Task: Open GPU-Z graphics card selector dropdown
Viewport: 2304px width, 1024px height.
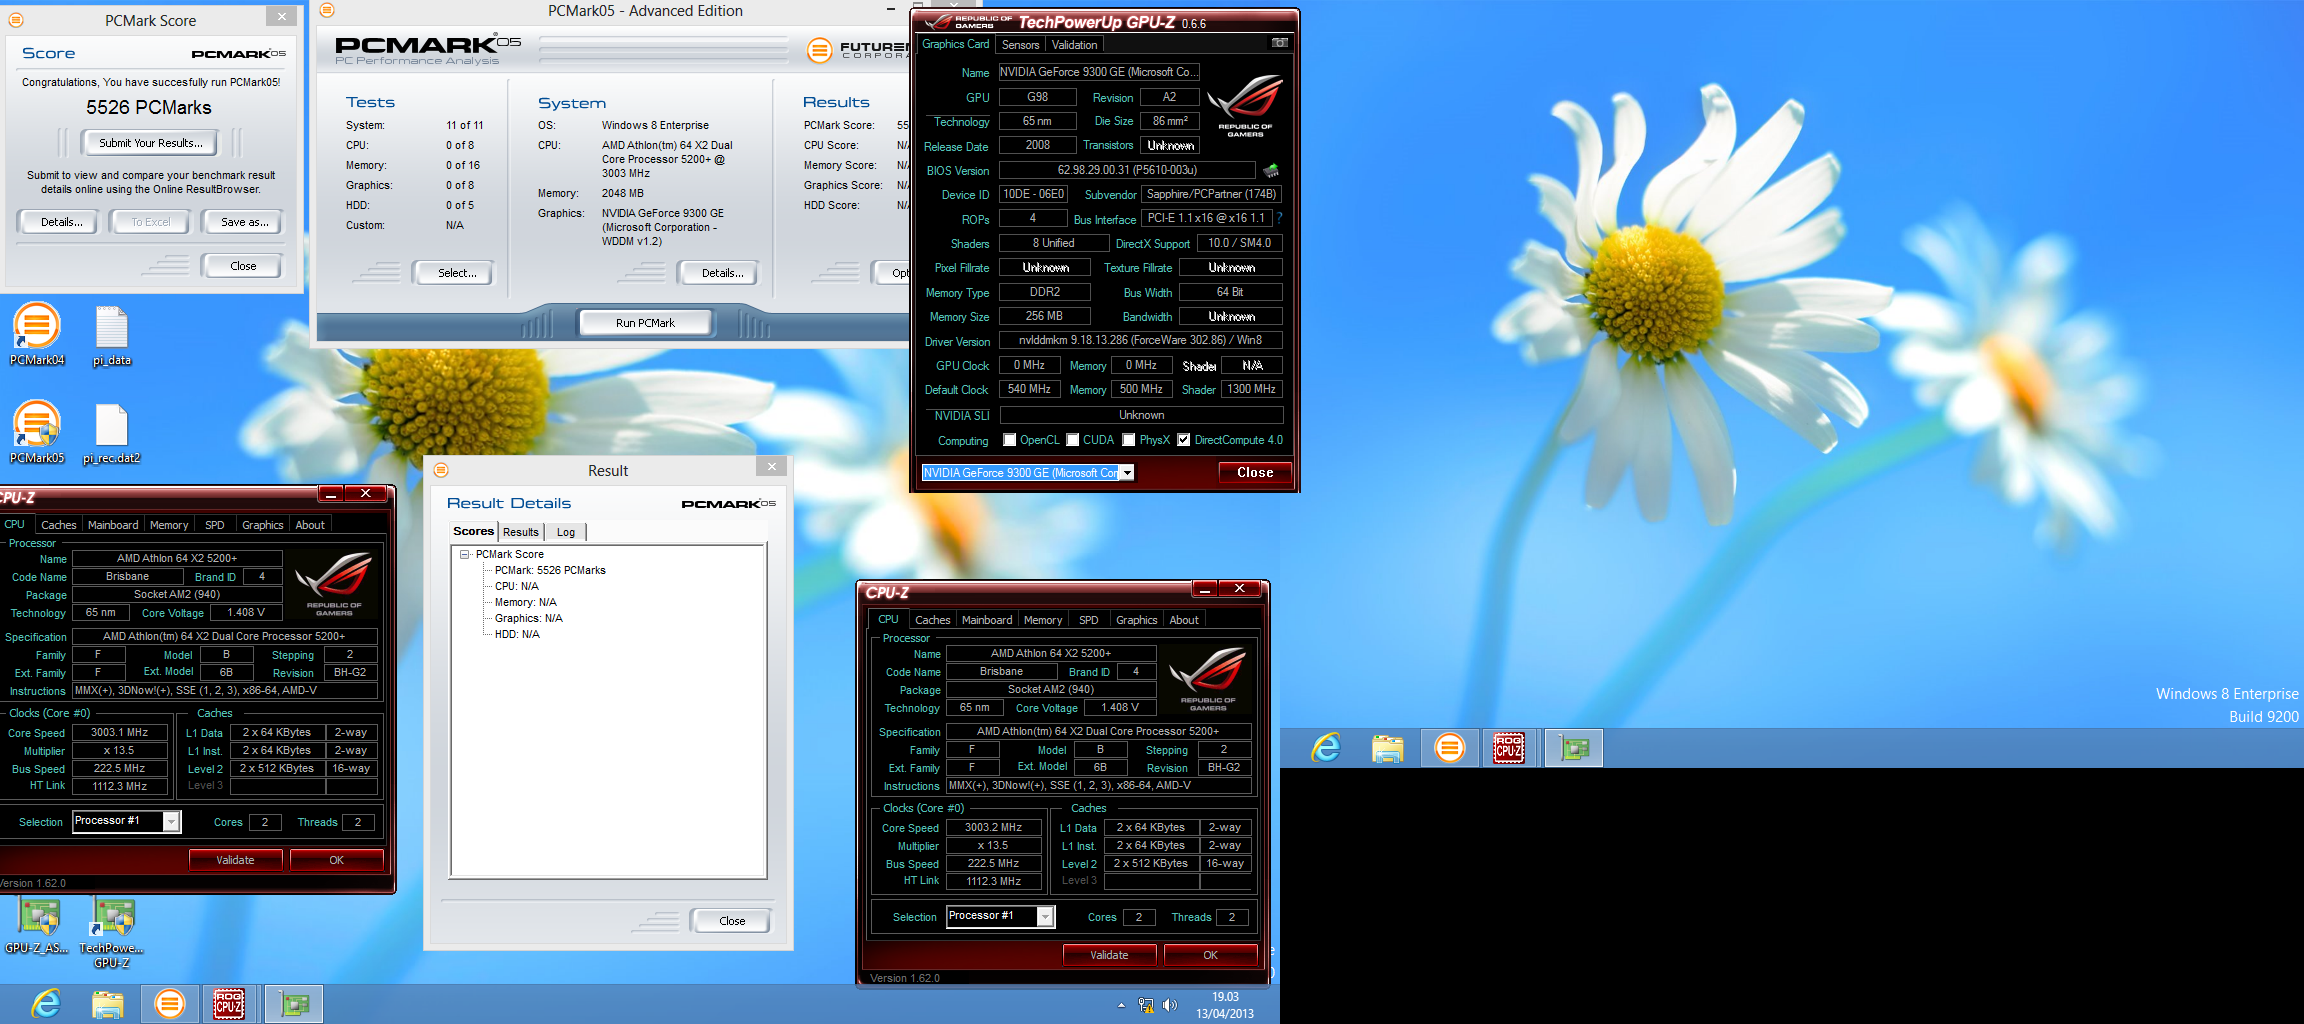Action: coord(1127,473)
